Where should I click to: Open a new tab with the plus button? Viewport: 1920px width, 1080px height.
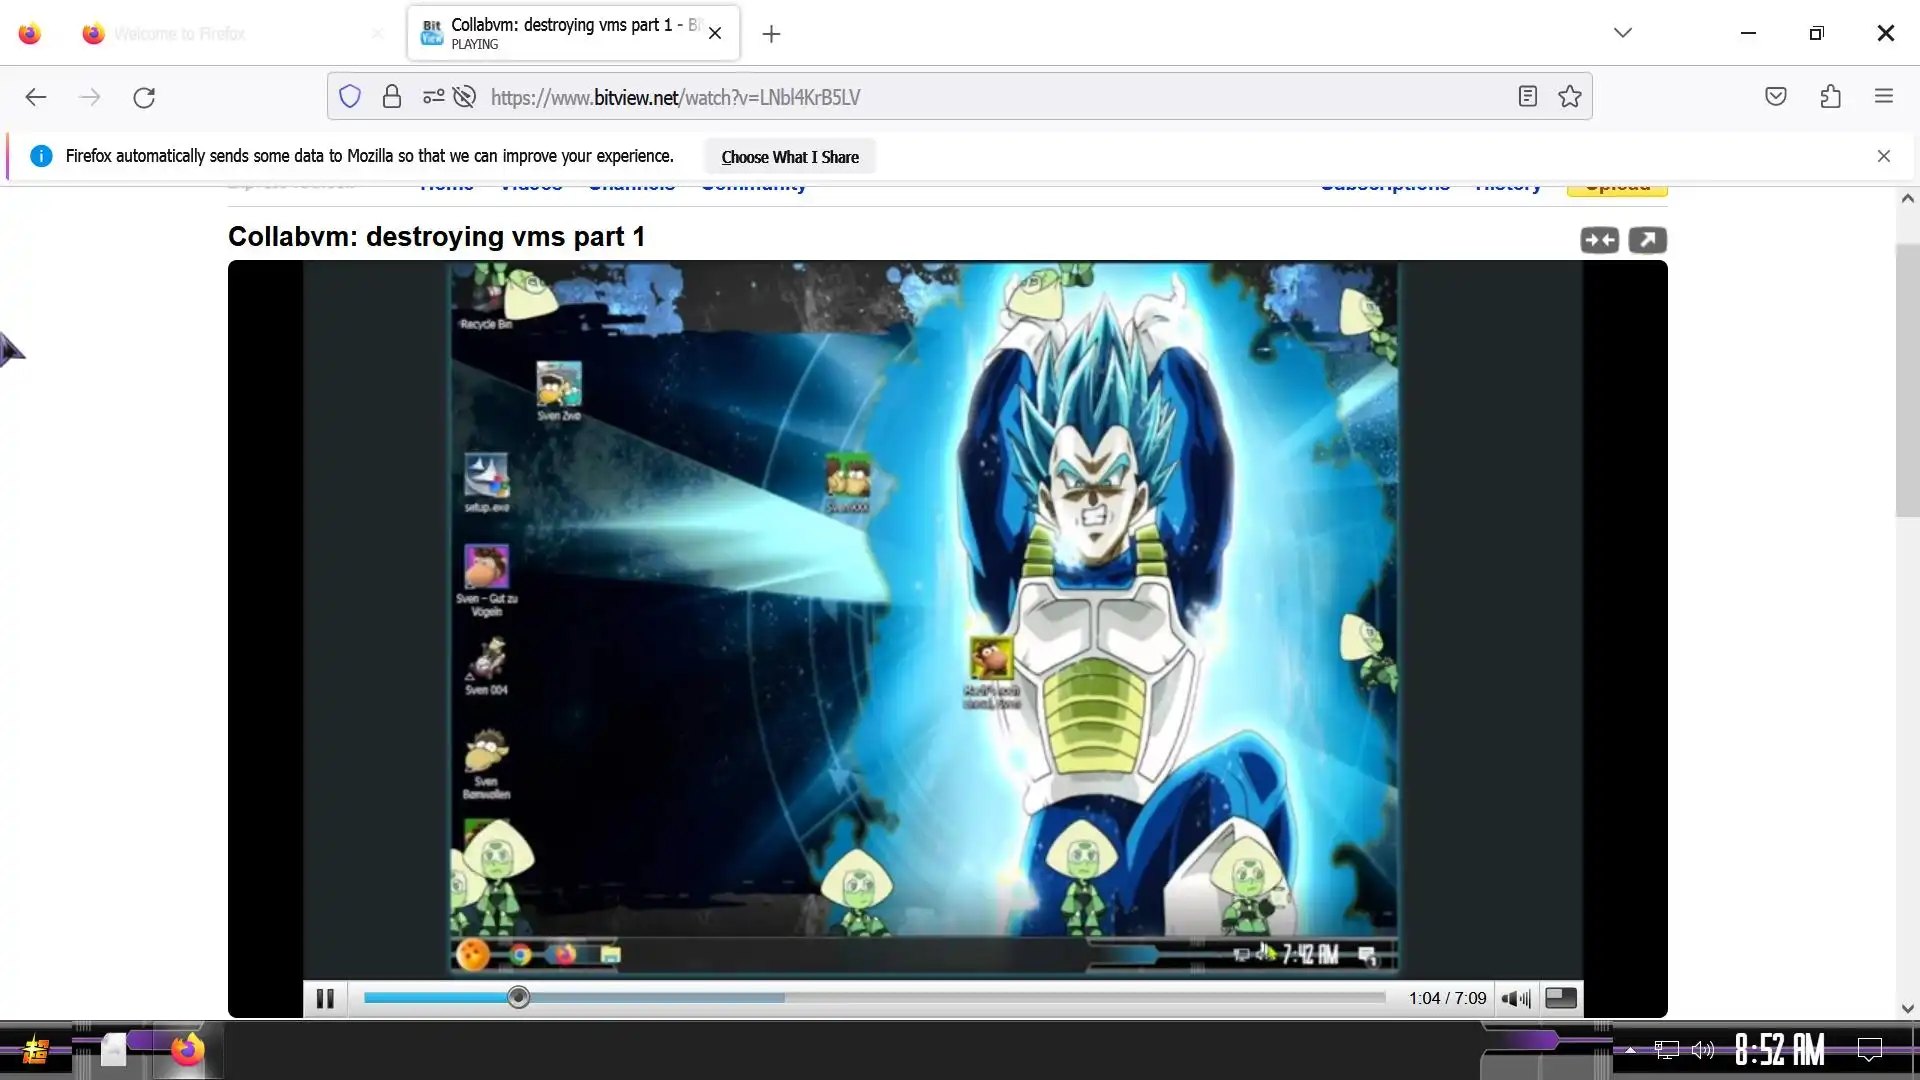[771, 34]
